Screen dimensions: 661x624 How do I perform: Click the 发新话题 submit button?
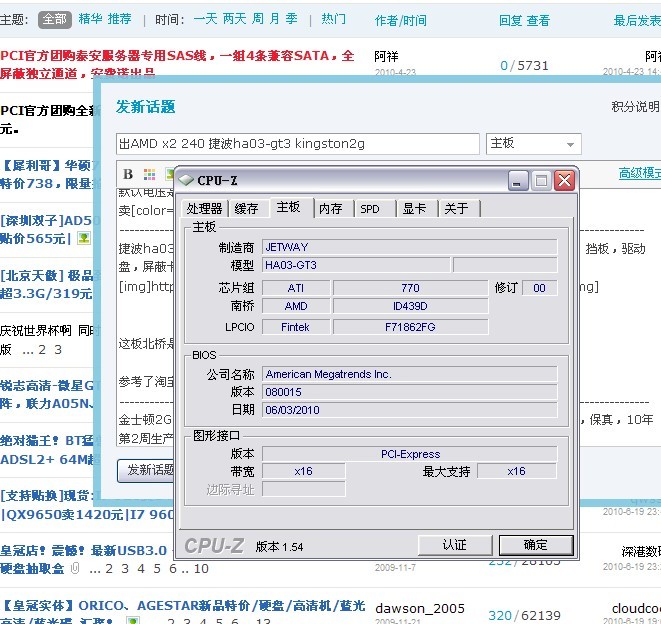point(146,469)
